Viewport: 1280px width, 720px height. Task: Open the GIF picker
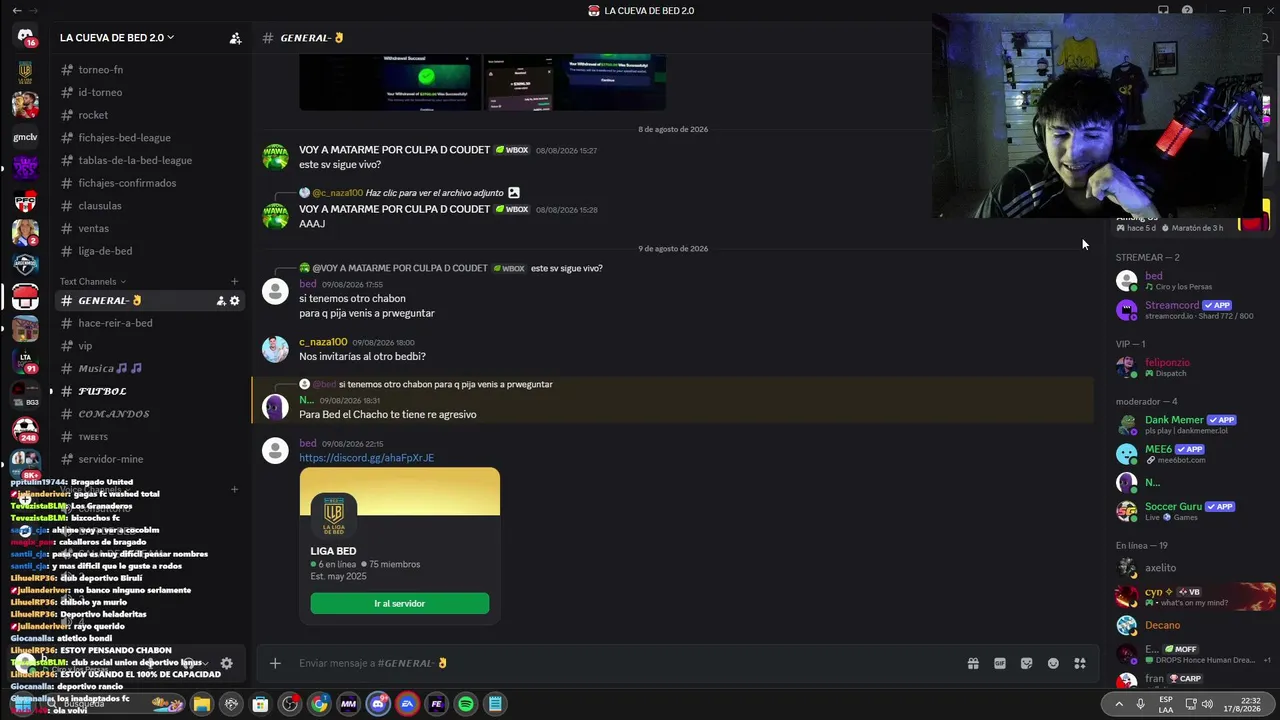pyautogui.click(x=1000, y=663)
